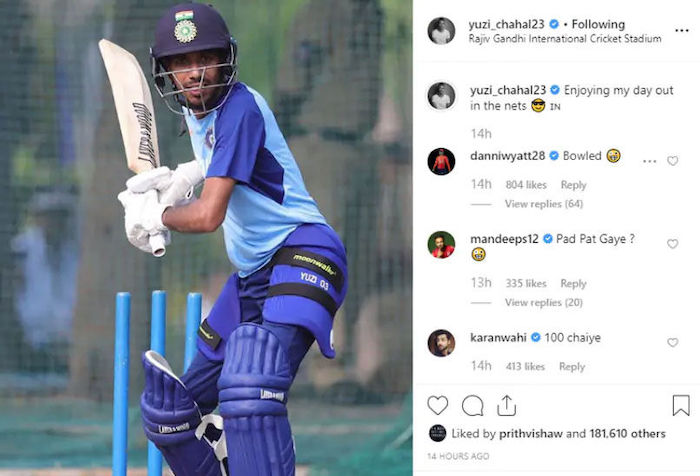Open the prithvishaw liker profile link
The height and width of the screenshot is (476, 700).
pos(530,434)
